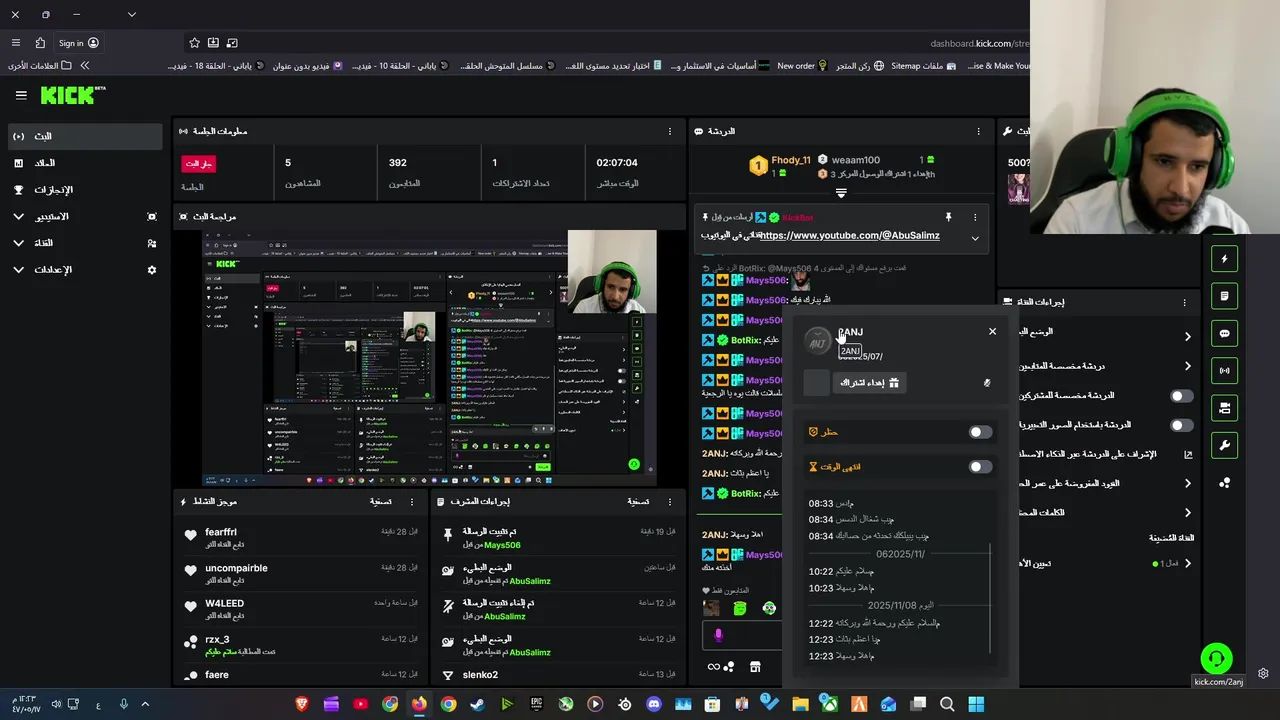The width and height of the screenshot is (1280, 720).
Task: Open Discord from the taskbar
Action: tap(654, 704)
